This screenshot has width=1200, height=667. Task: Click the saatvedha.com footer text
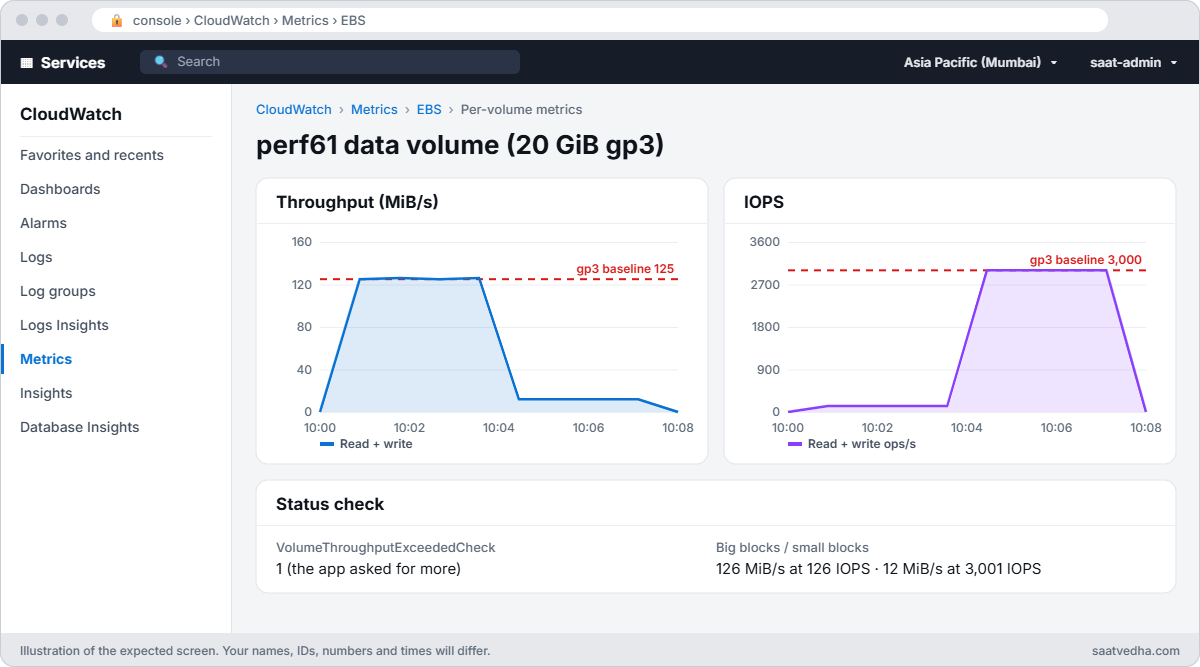[x=1135, y=650]
